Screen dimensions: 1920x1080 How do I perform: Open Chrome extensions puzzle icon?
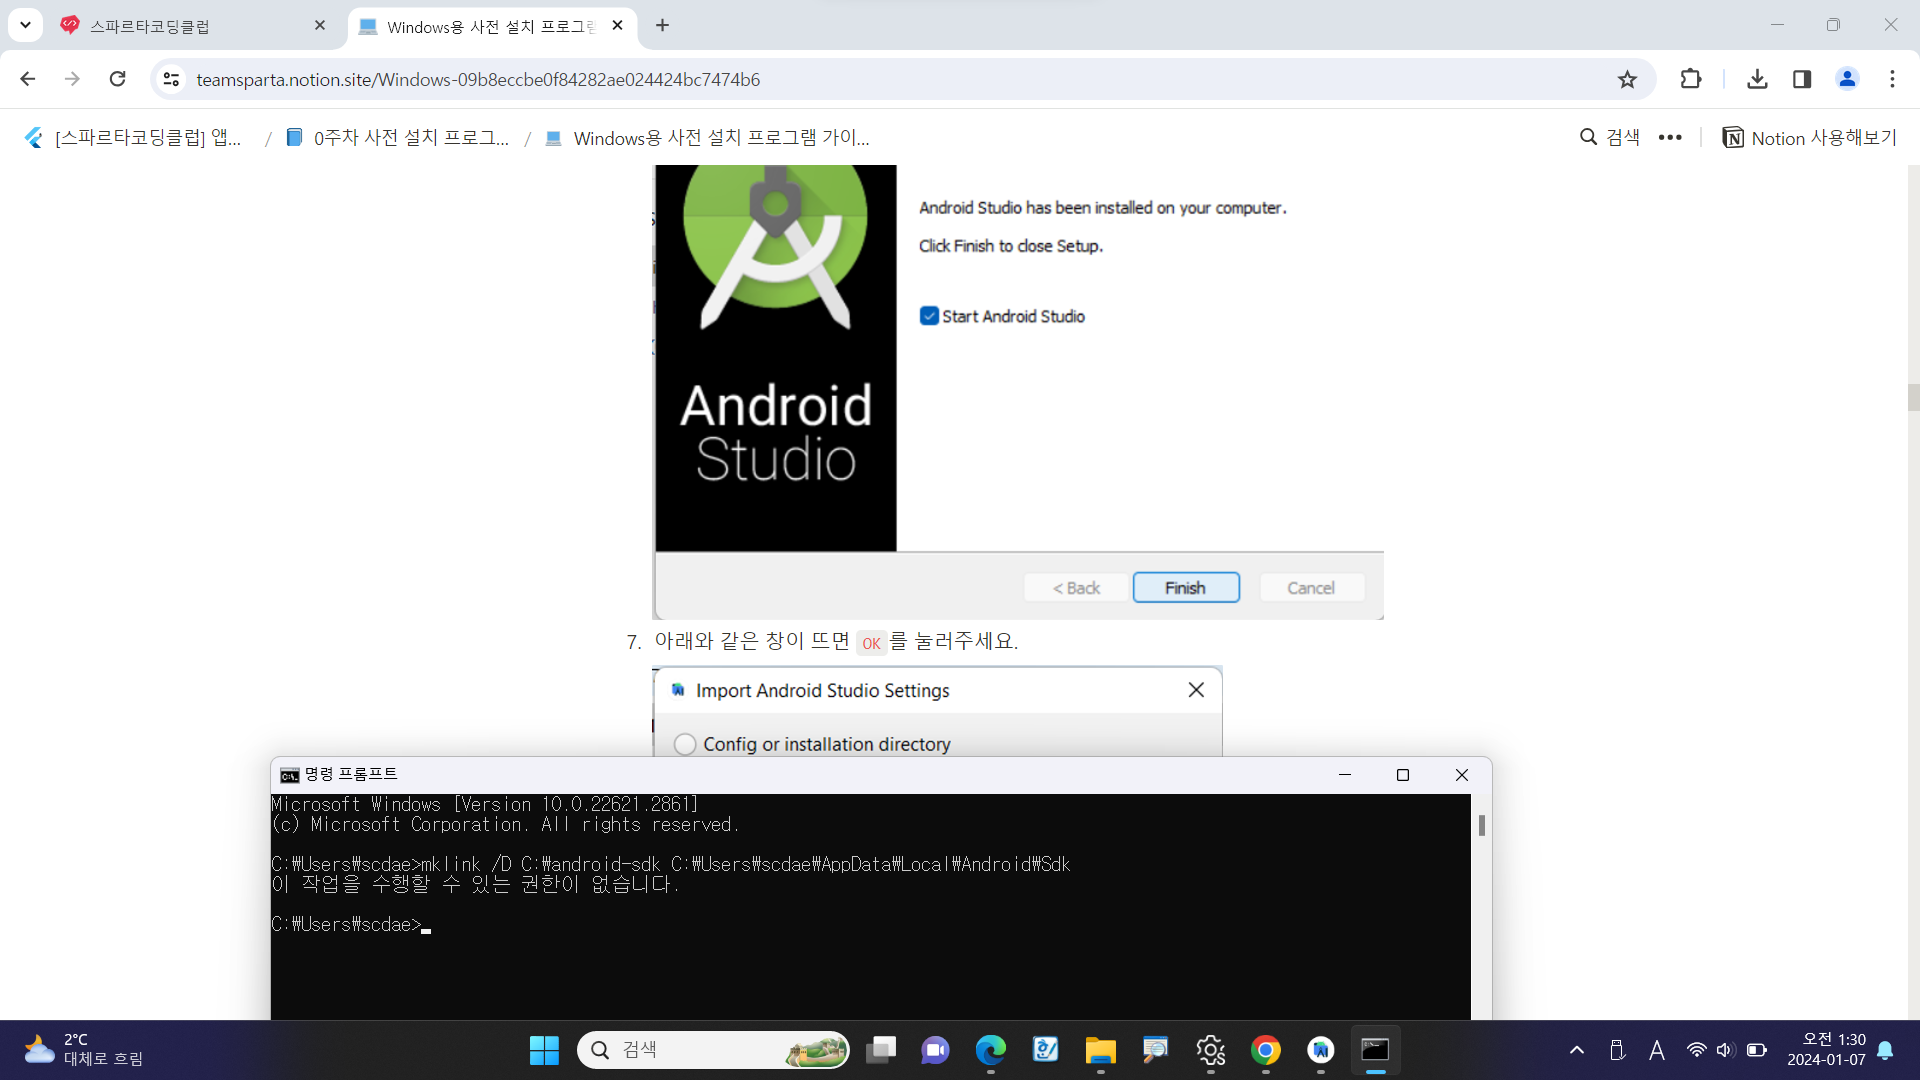pyautogui.click(x=1690, y=79)
